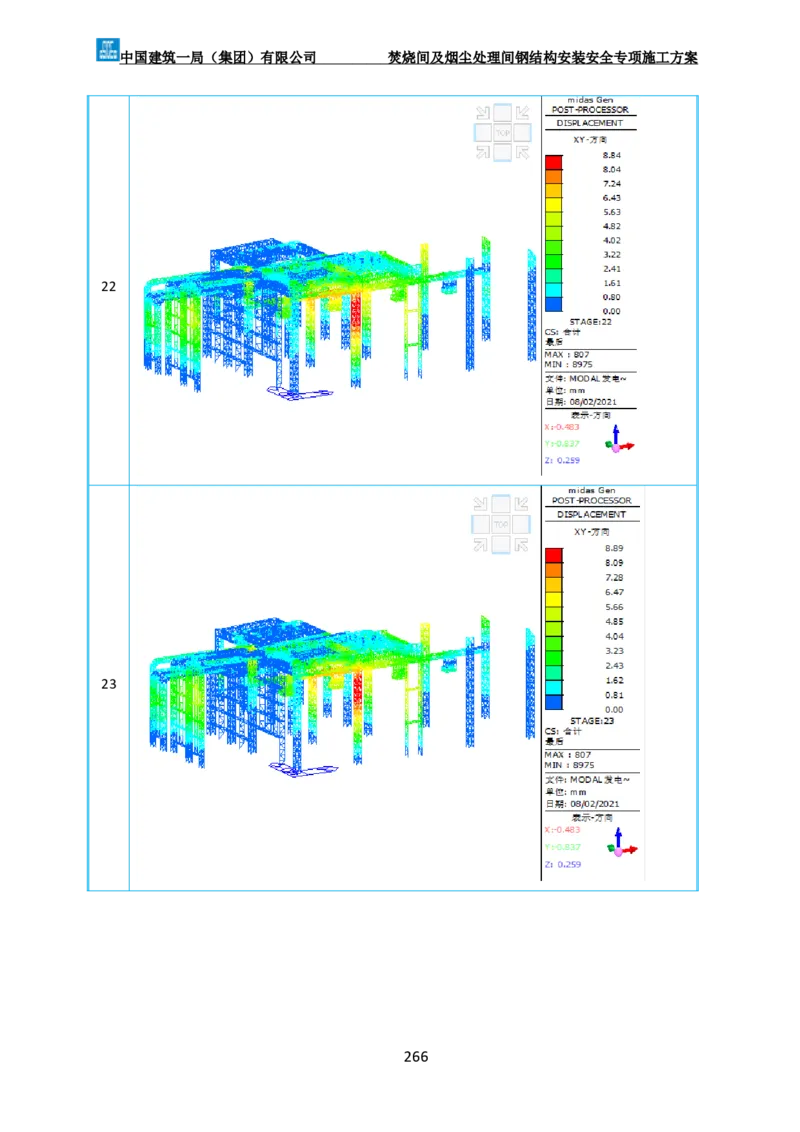Click the blue legend swatch beside 0.80
Image resolution: width=800 pixels, height=1132 pixels.
554,304
